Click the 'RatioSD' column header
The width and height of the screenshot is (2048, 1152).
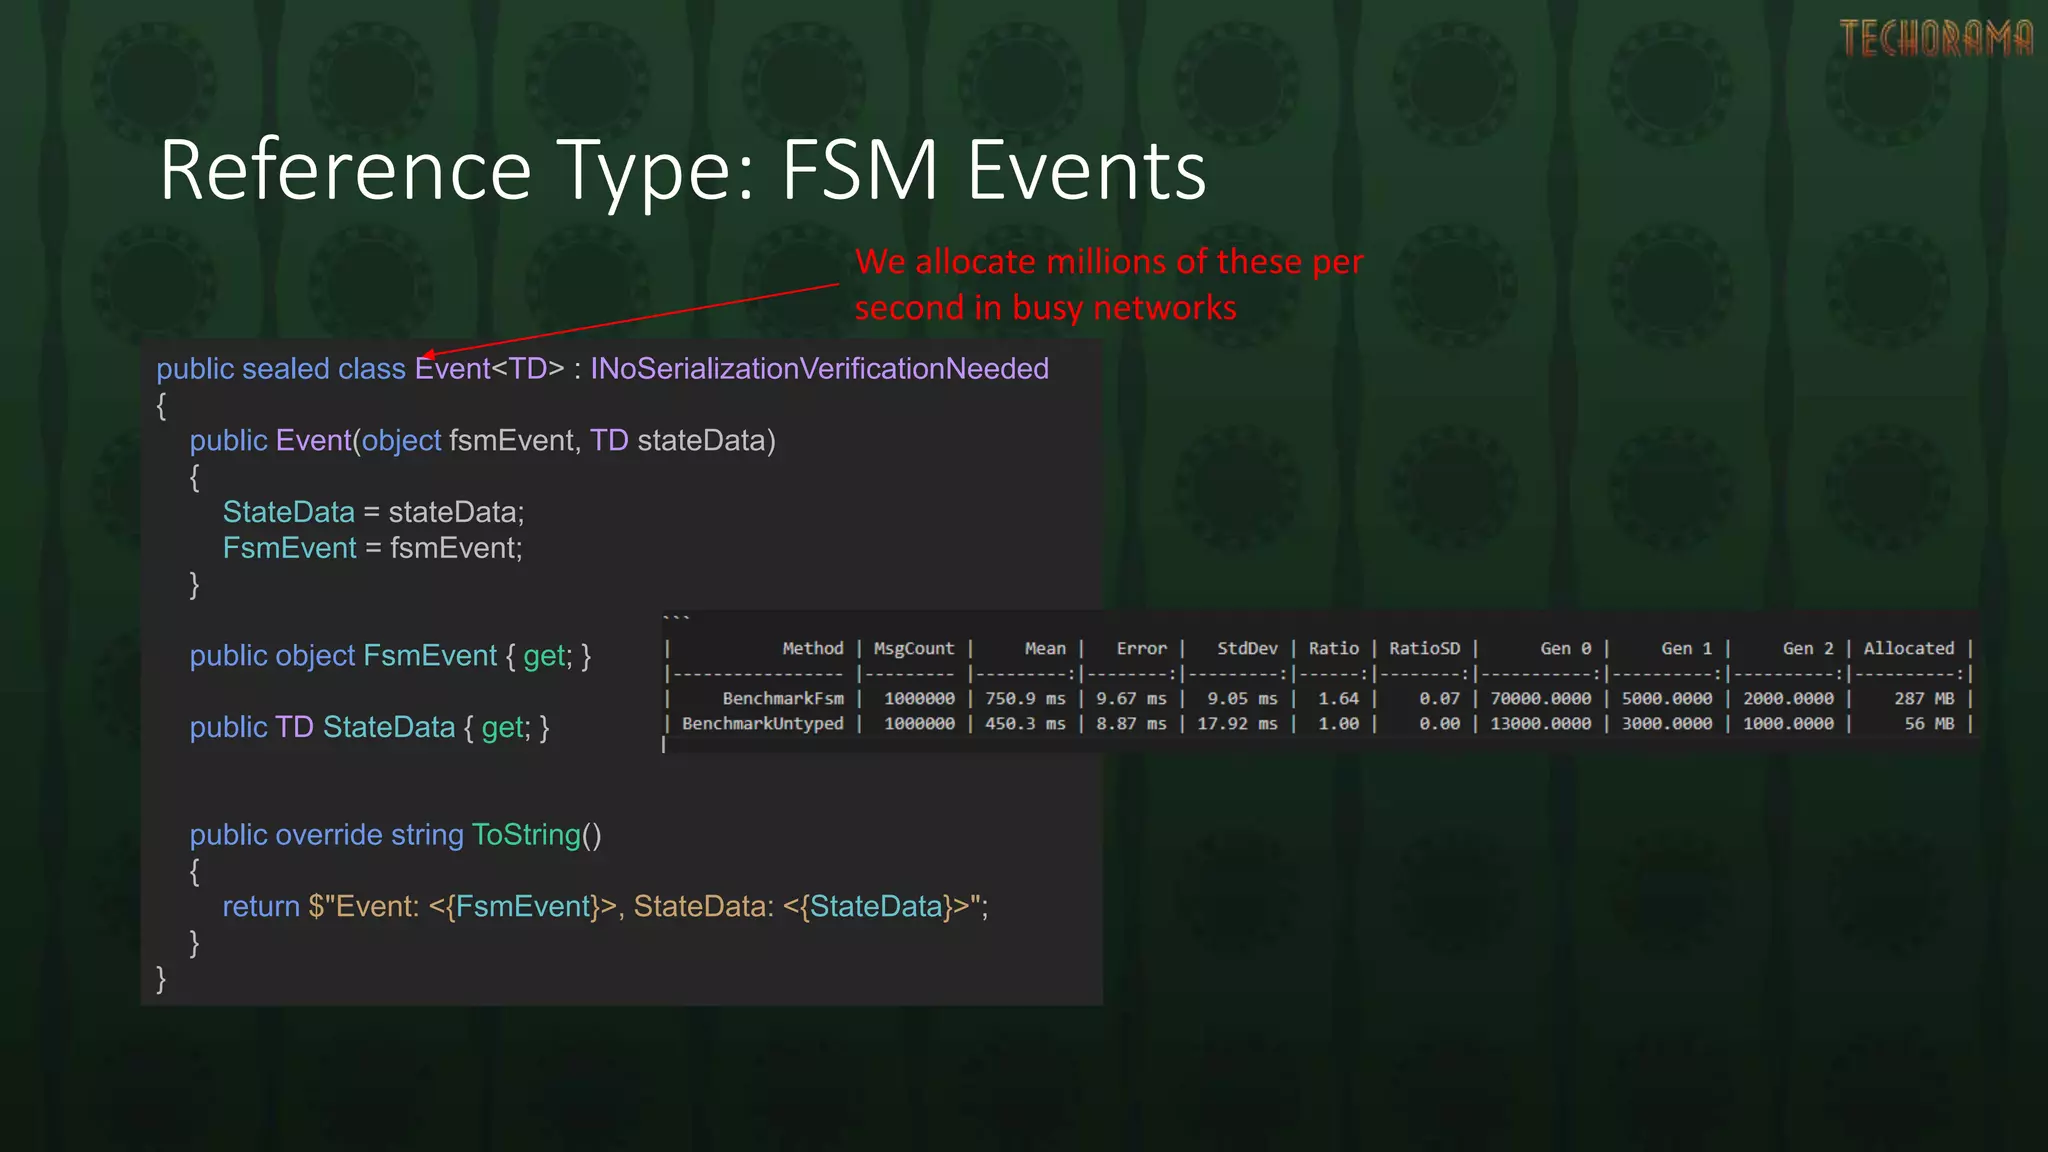1424,649
